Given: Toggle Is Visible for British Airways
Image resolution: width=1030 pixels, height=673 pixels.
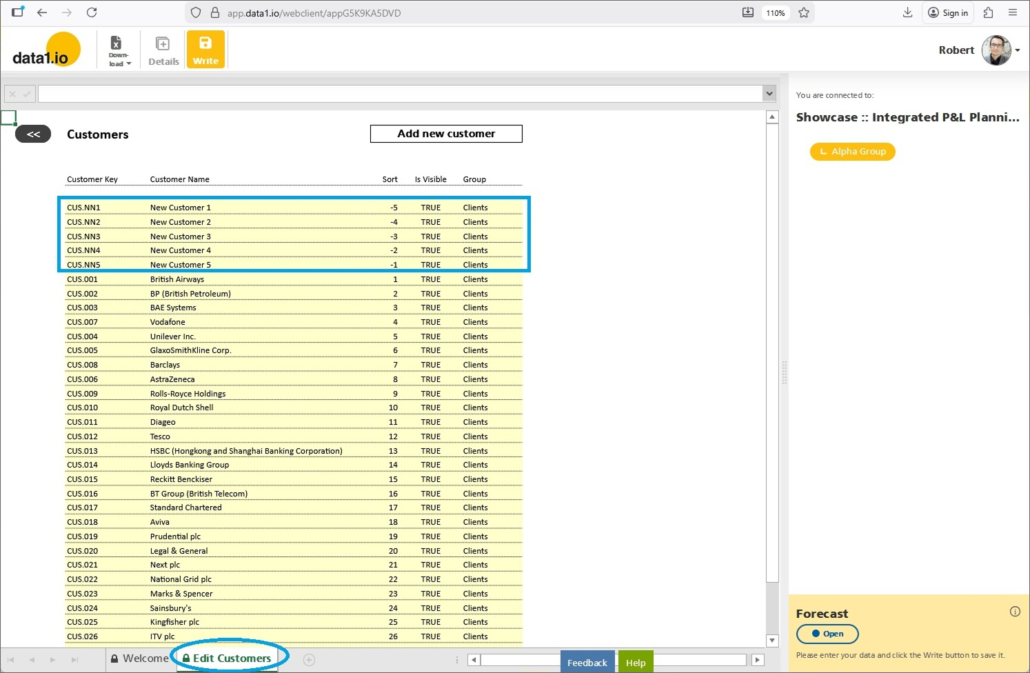Looking at the screenshot, I should (x=430, y=279).
